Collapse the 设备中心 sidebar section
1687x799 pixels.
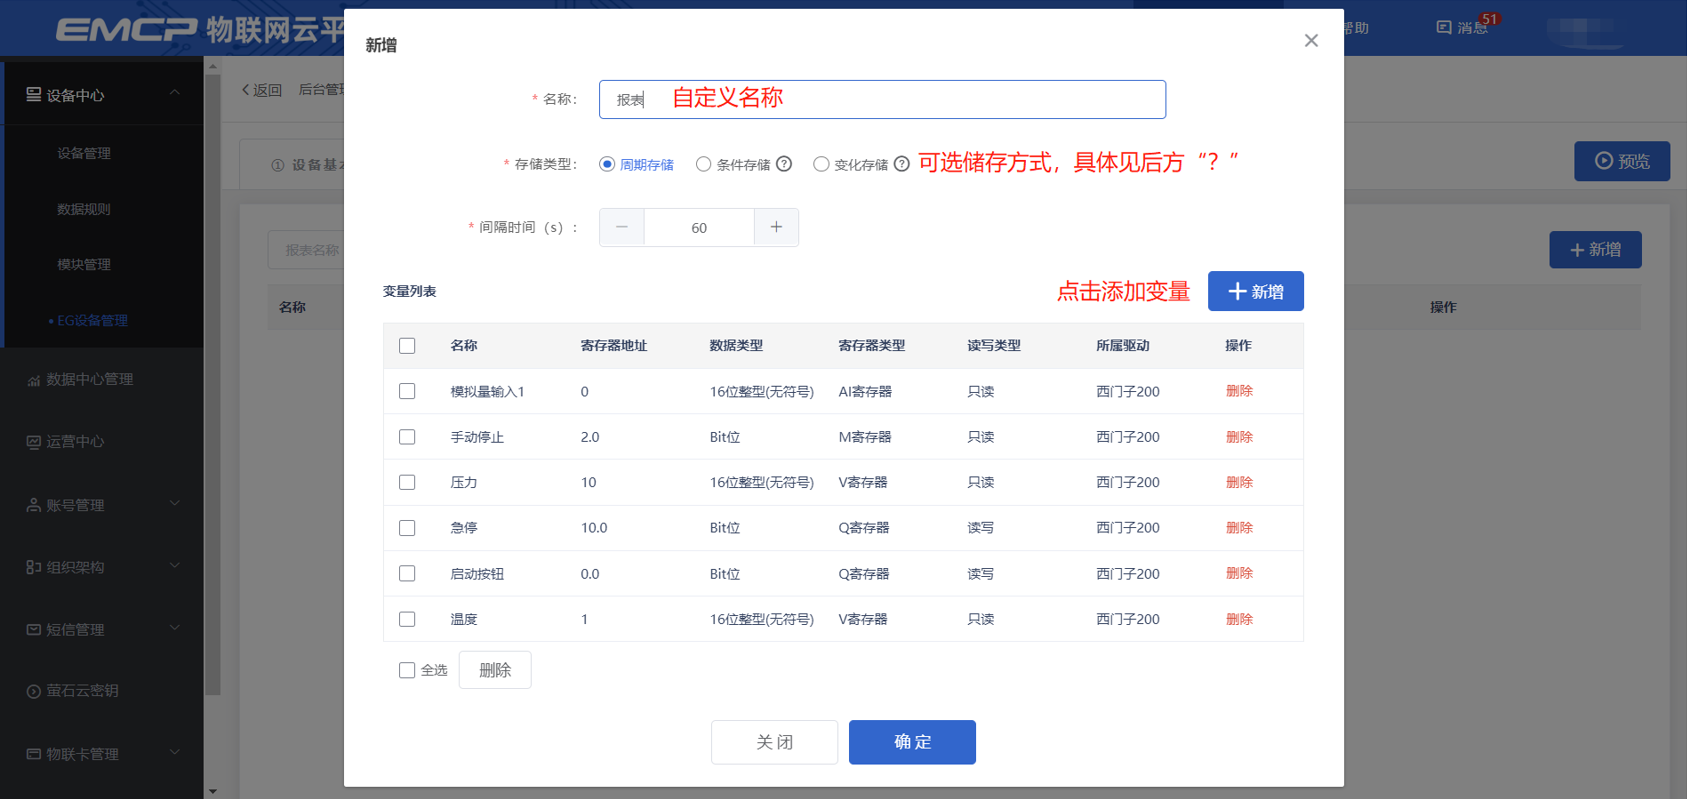click(x=175, y=93)
